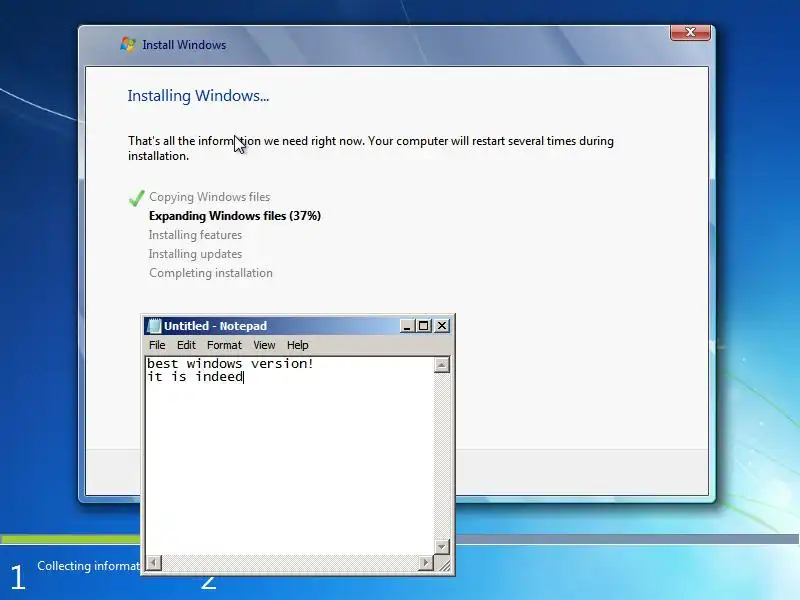This screenshot has width=800, height=600.
Task: Click 'Expanding Windows files (37%)' step
Action: coord(235,216)
